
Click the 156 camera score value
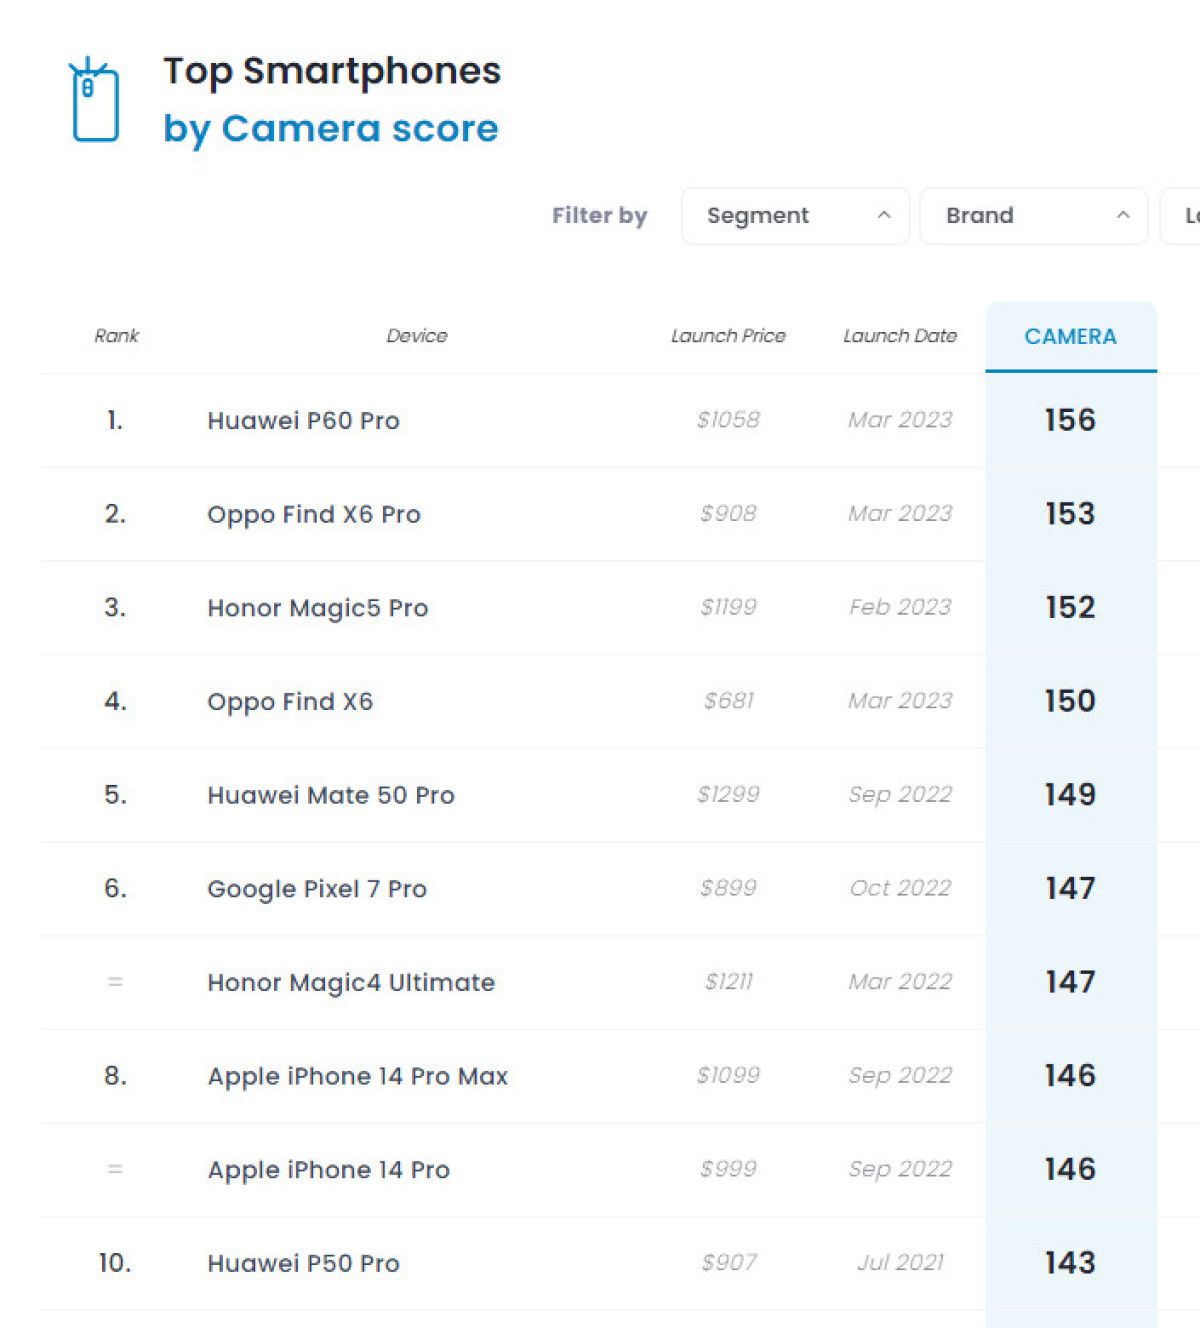coord(1070,420)
